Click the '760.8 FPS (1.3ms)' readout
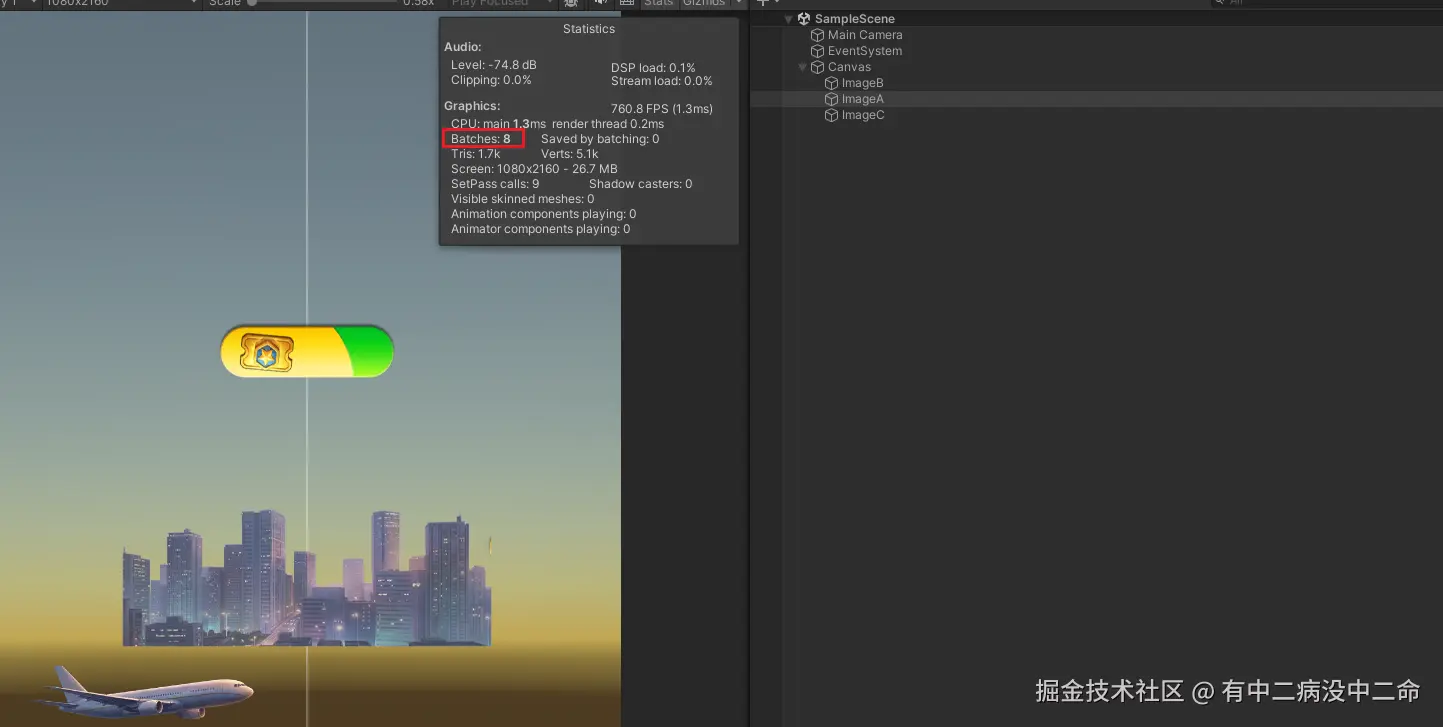Viewport: 1443px width, 727px height. tap(662, 109)
